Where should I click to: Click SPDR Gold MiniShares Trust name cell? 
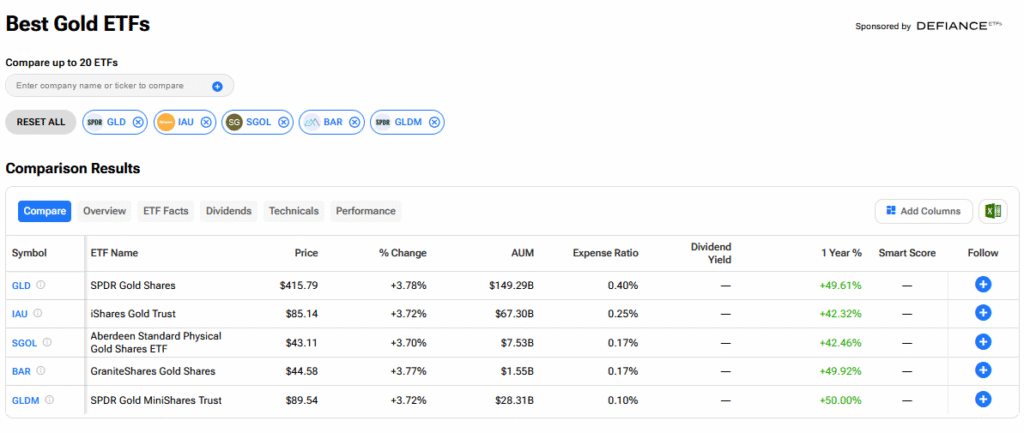coord(156,400)
